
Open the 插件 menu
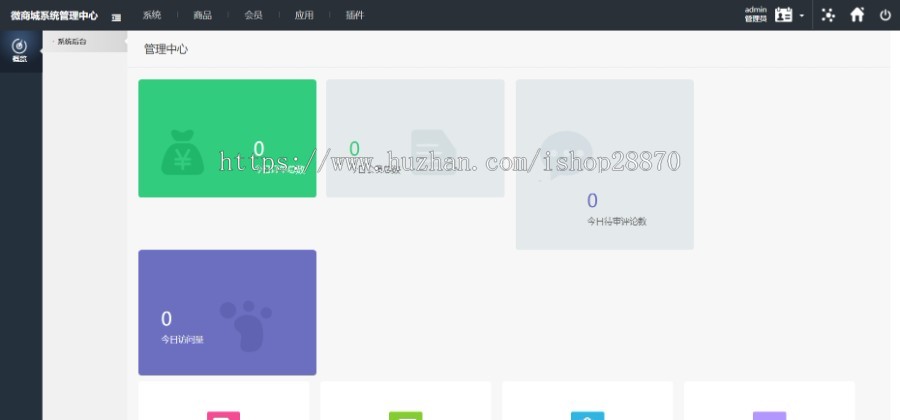point(355,15)
